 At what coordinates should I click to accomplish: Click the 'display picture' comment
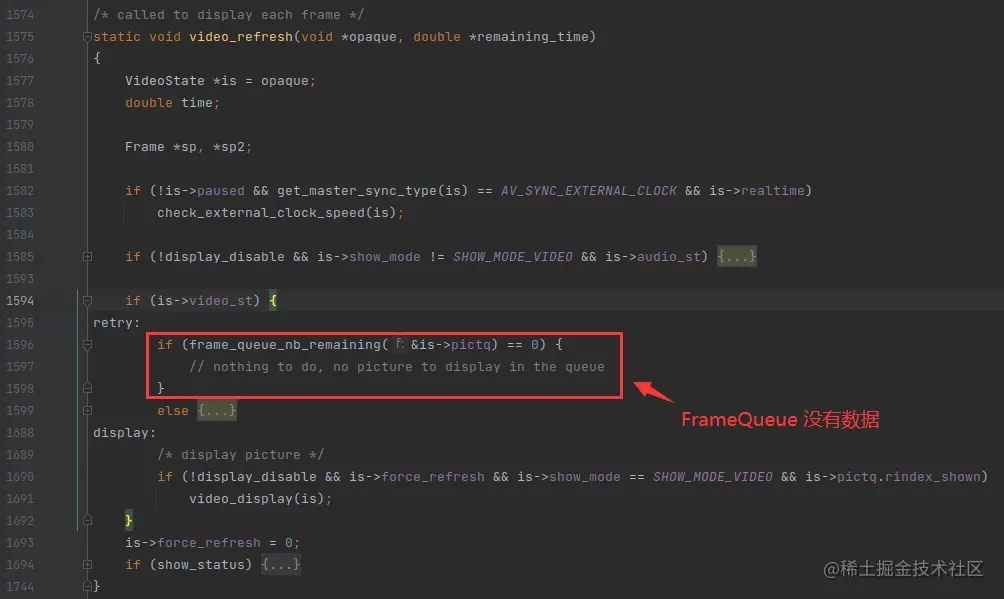coord(241,455)
